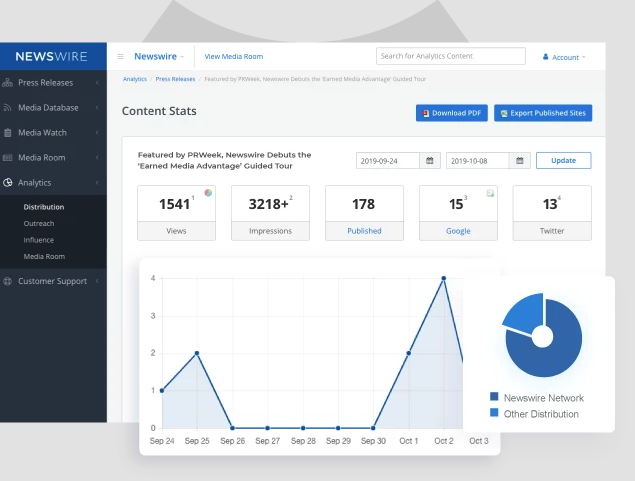This screenshot has height=481, width=635.
Task: Click the Media Room sidebar icon
Action: point(7,158)
